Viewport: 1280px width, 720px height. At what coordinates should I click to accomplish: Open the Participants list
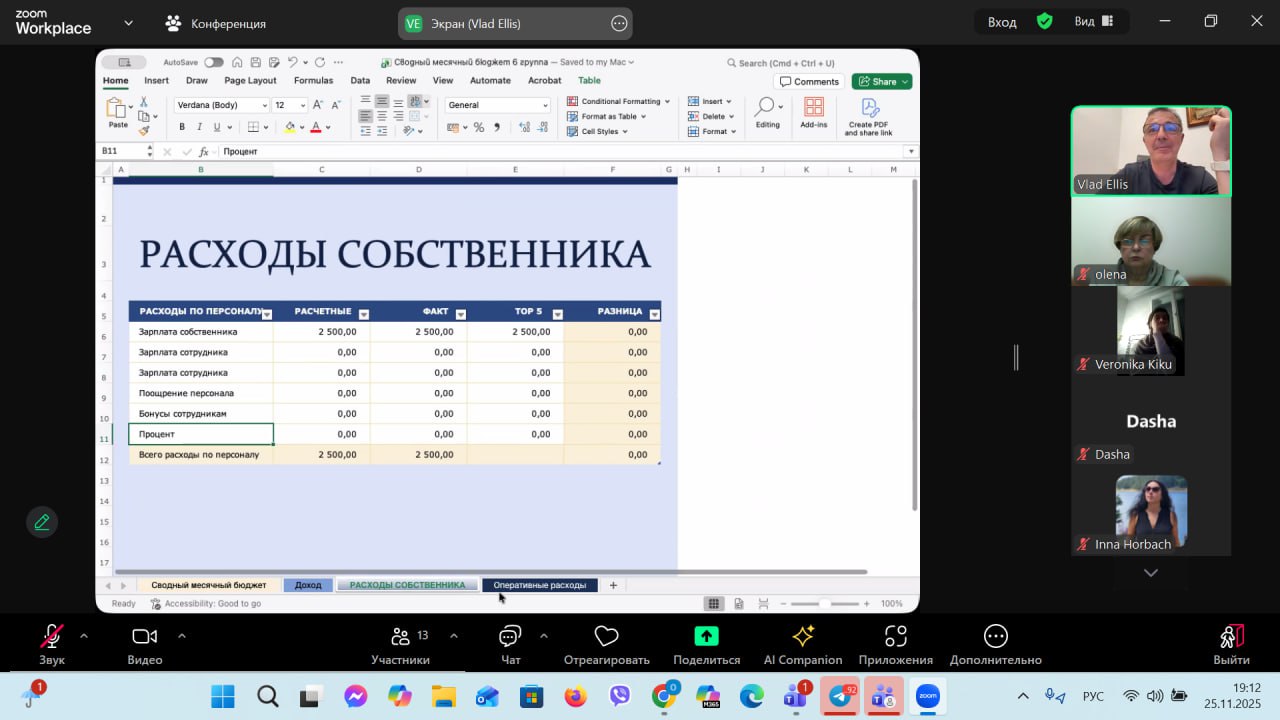pos(400,637)
